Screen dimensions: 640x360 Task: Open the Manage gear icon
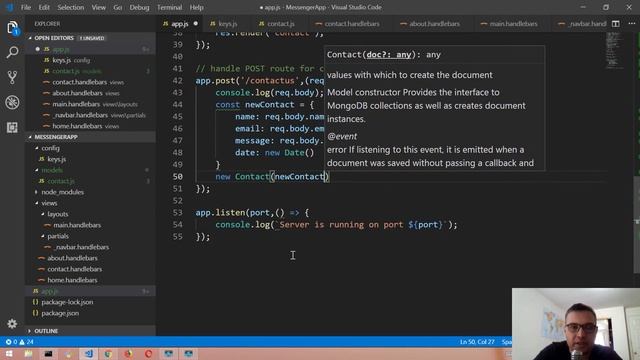(x=12, y=324)
